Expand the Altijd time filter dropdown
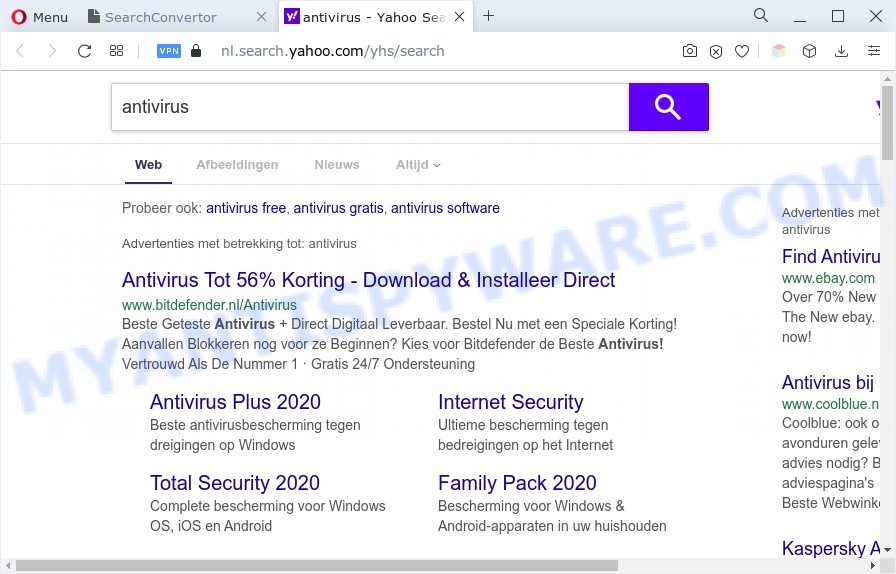This screenshot has height=574, width=896. pyautogui.click(x=418, y=165)
